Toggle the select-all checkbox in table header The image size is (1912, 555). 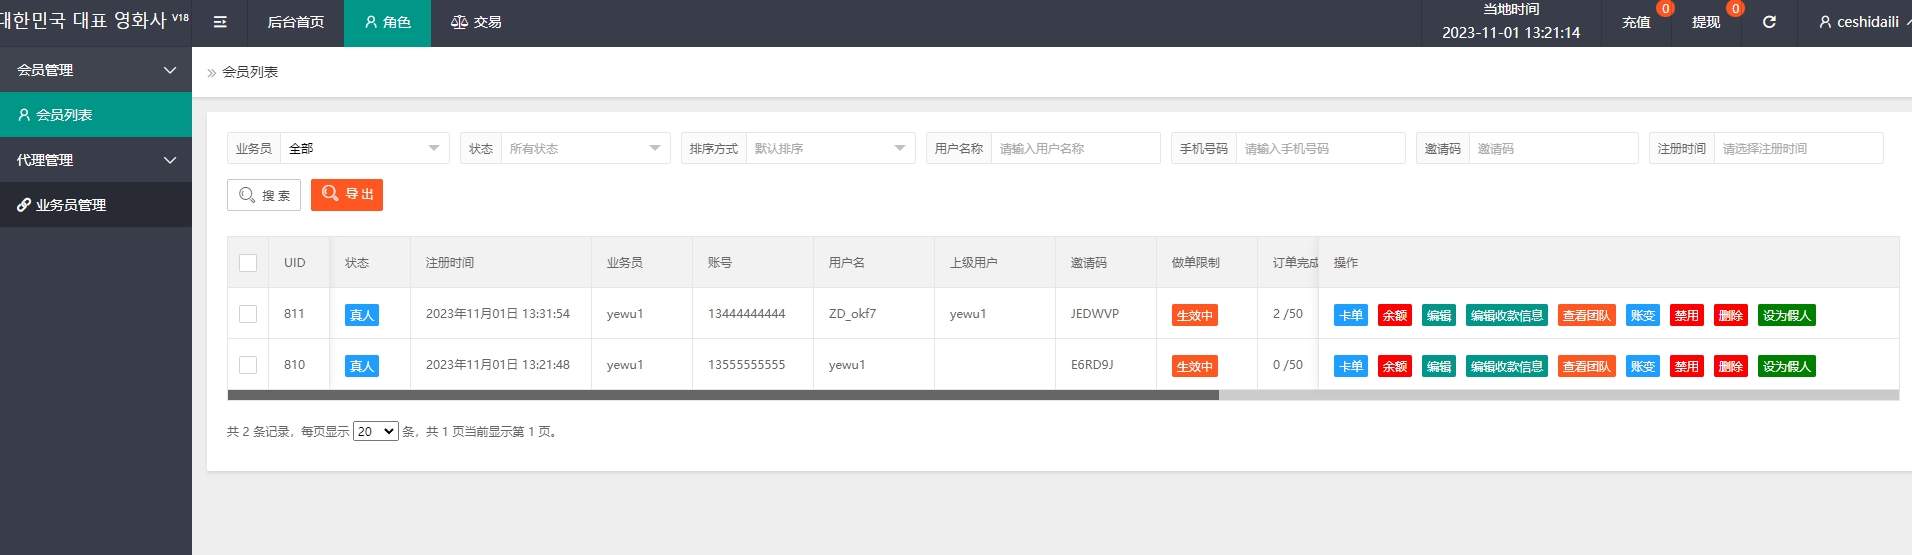[248, 263]
